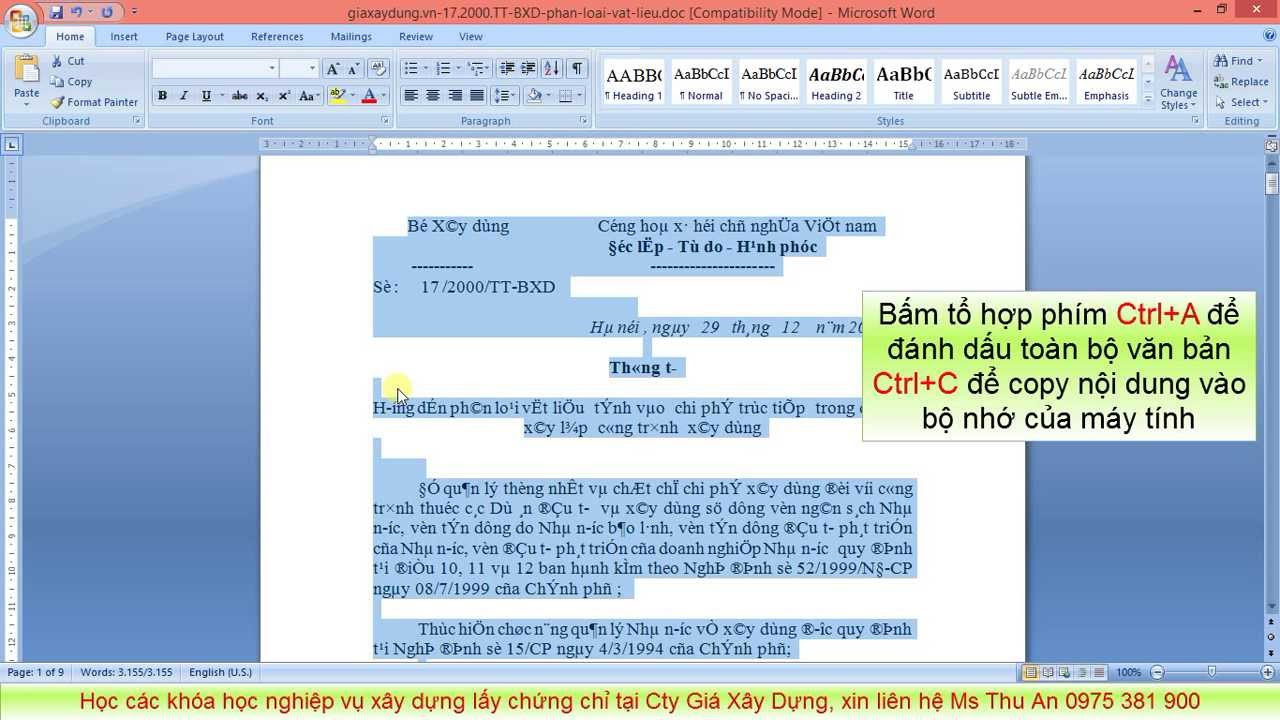The image size is (1280, 720).
Task: Open the View tab
Action: (471, 37)
